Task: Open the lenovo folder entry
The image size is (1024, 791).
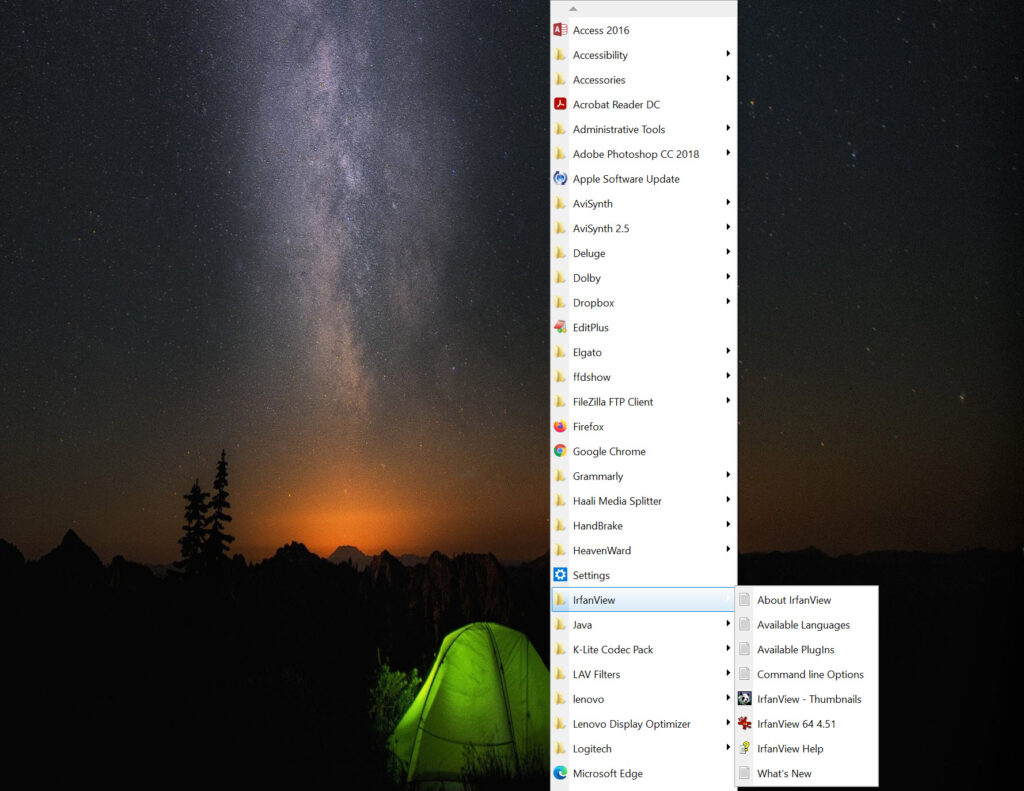Action: [643, 699]
